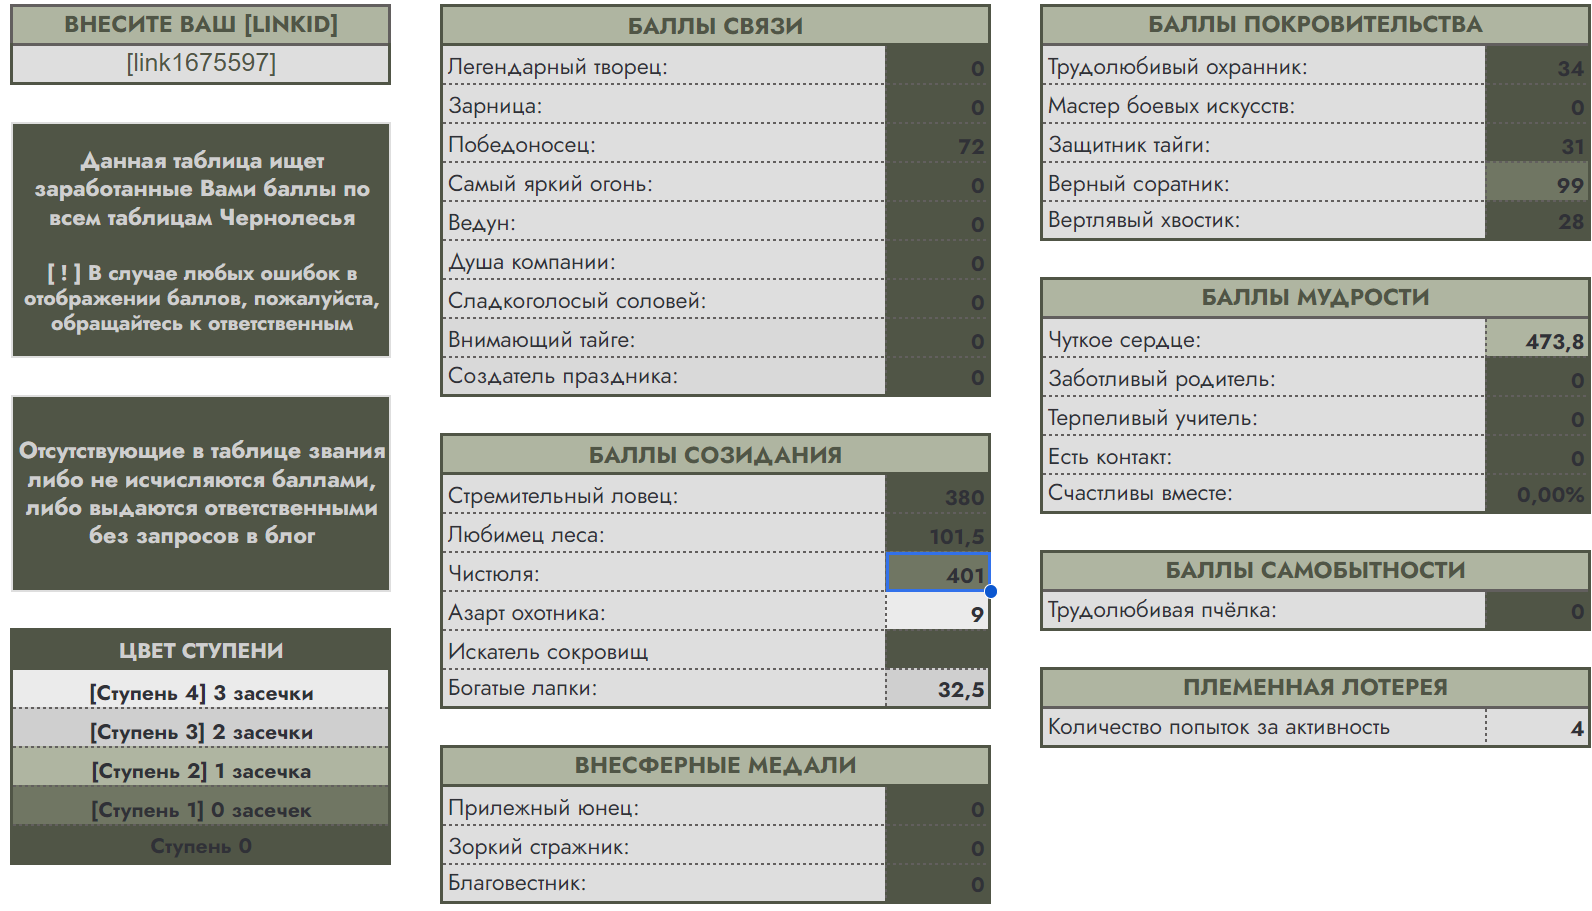This screenshot has height=911, width=1592.
Task: Select the Чистюля score cell showing 401
Action: (937, 573)
